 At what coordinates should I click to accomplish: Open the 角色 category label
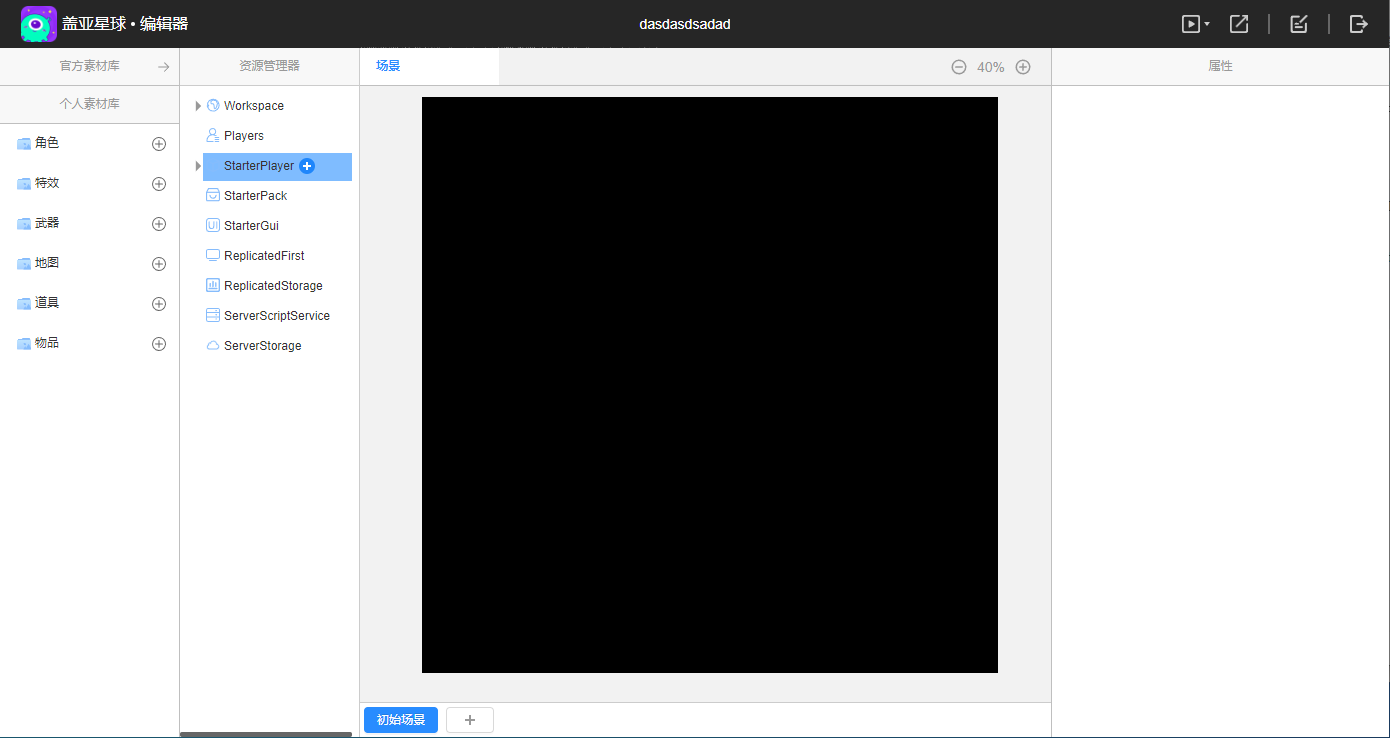[47, 143]
